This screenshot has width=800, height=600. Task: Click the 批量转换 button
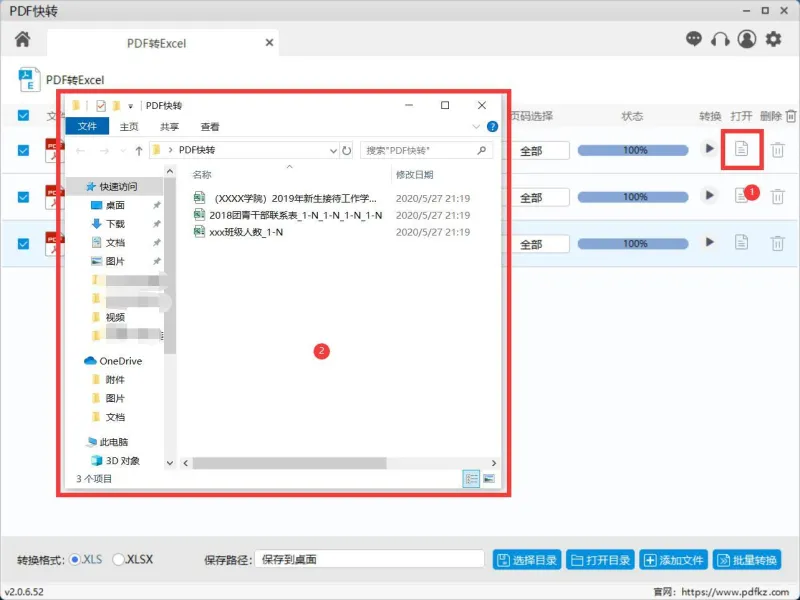[x=747, y=560]
